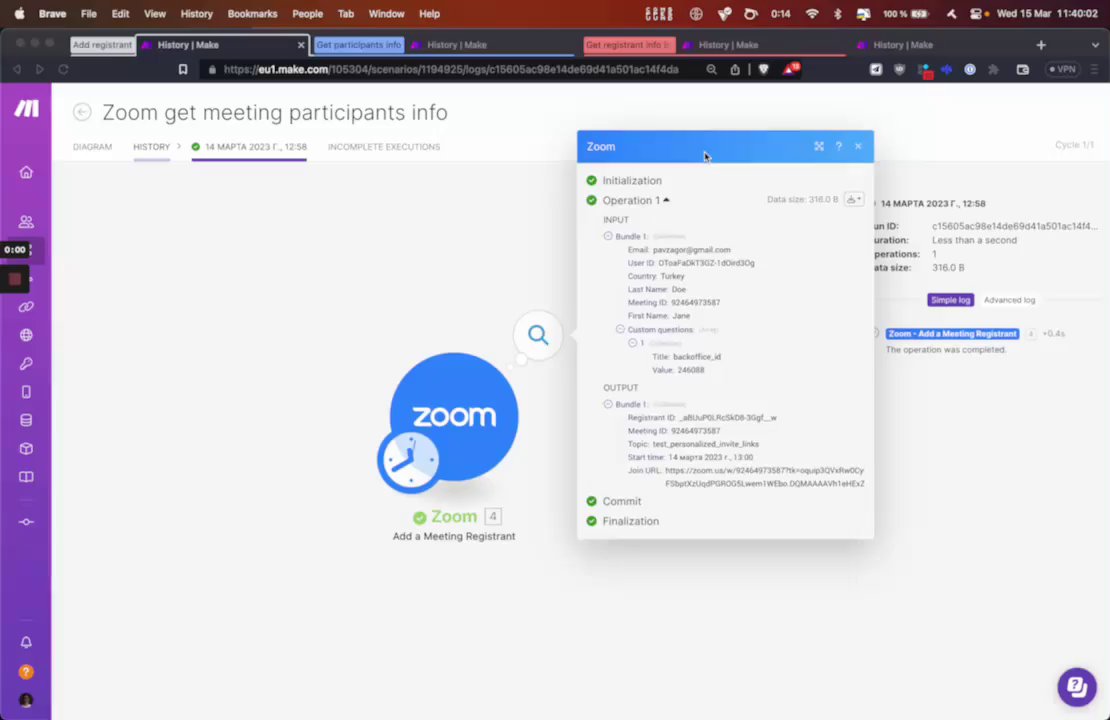Open help question mark in Zoom panel
Screen dimensions: 1110x720
[x=839, y=146]
